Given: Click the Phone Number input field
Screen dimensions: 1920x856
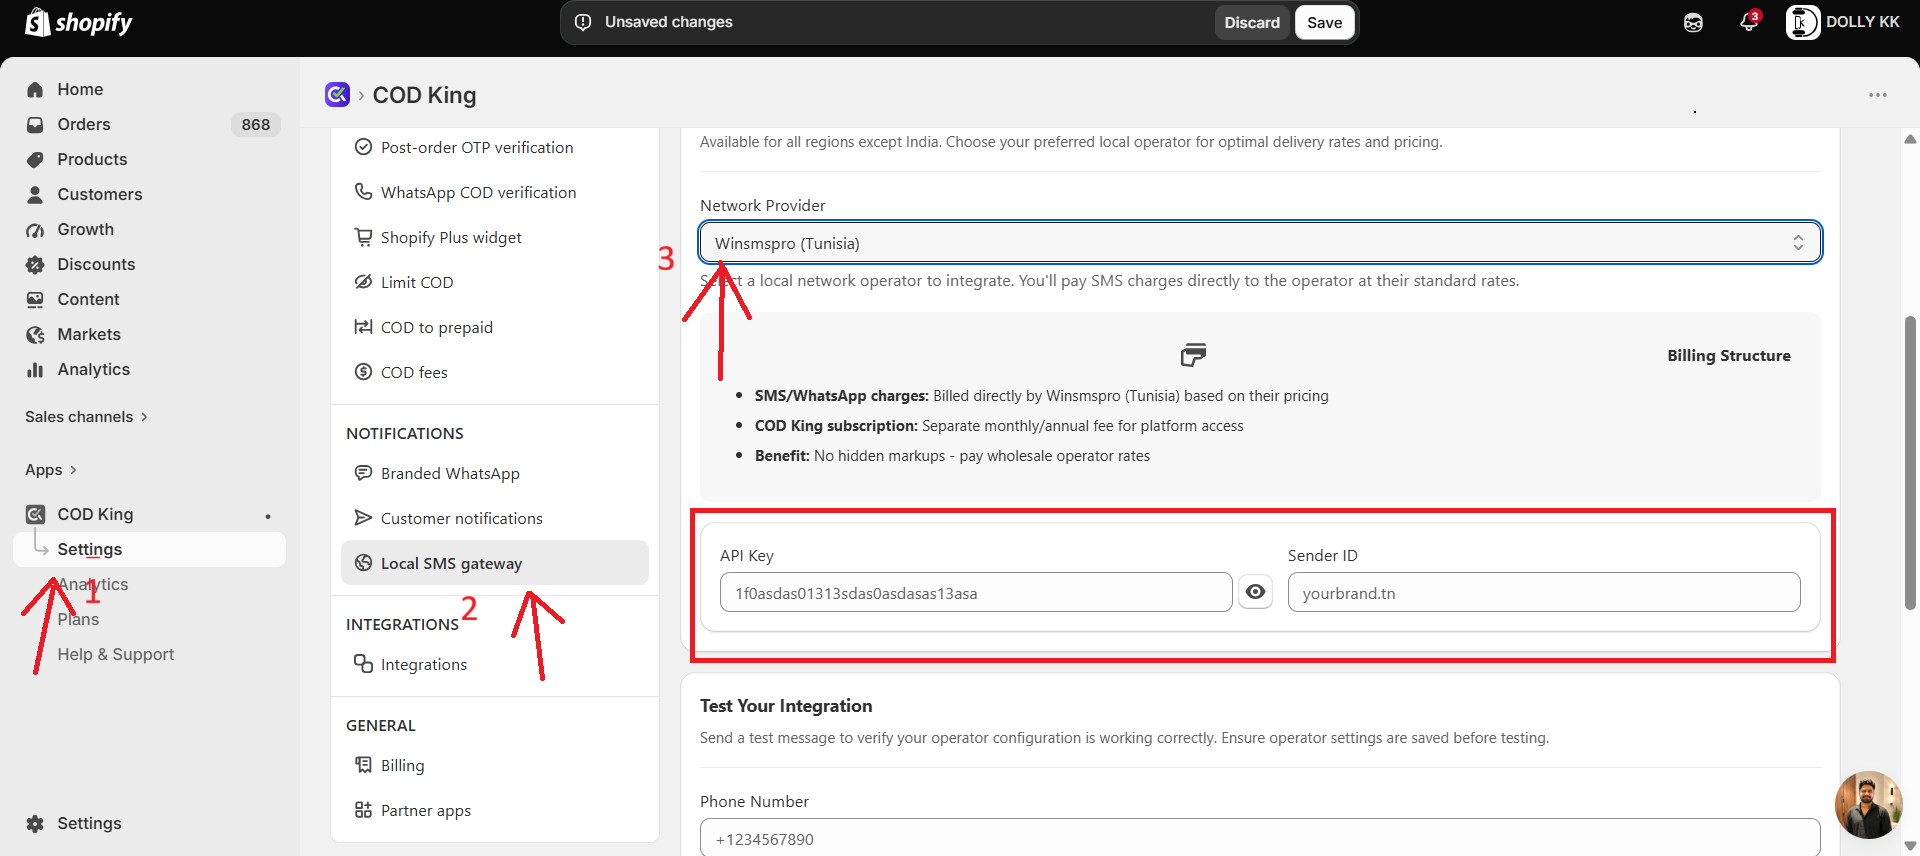Looking at the screenshot, I should point(1260,838).
